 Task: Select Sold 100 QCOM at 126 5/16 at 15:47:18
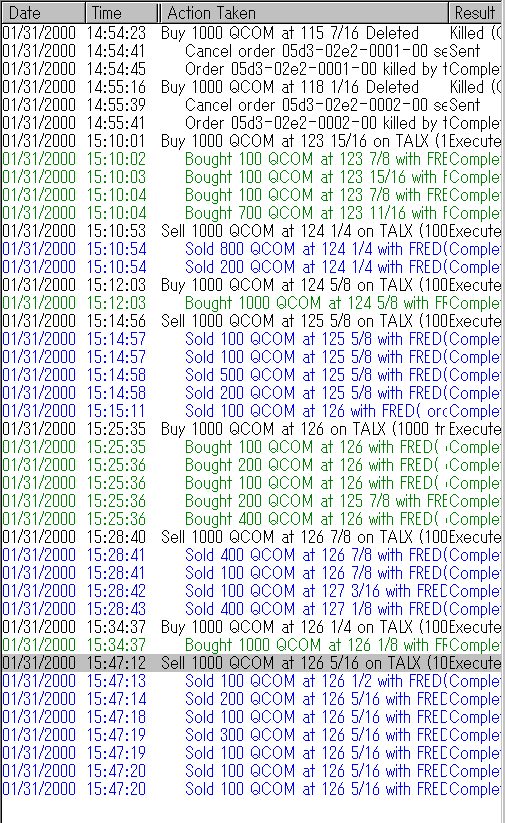(x=252, y=717)
